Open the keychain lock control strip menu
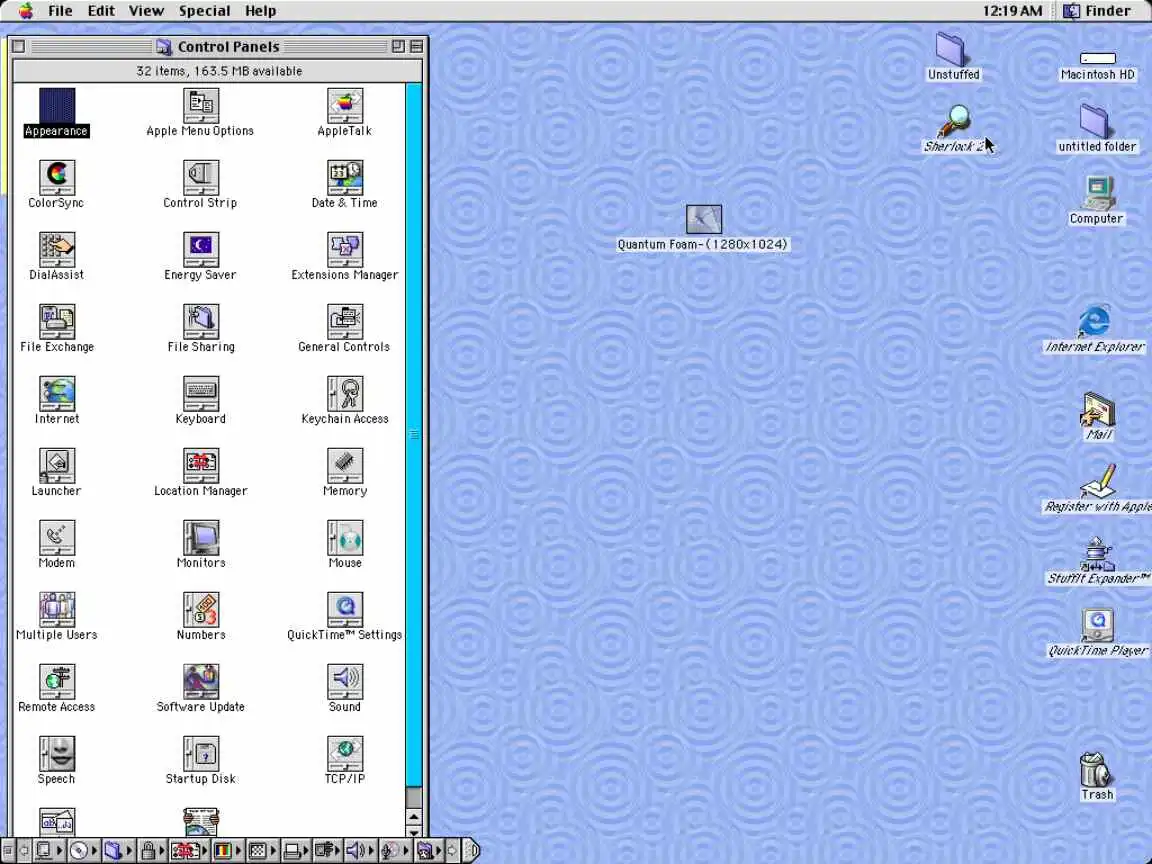The height and width of the screenshot is (864, 1152). coord(152,851)
